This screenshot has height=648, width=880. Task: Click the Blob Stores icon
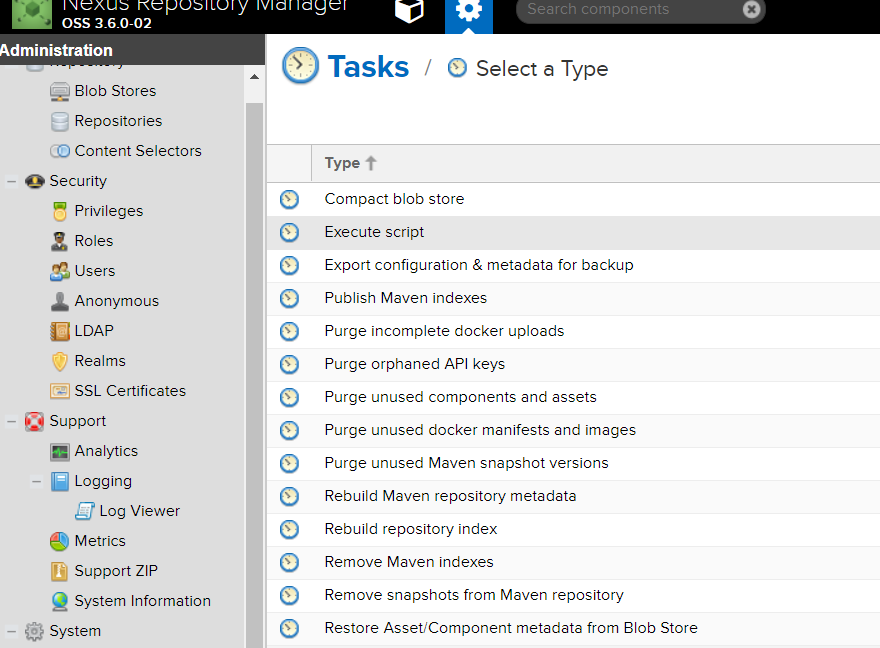60,91
